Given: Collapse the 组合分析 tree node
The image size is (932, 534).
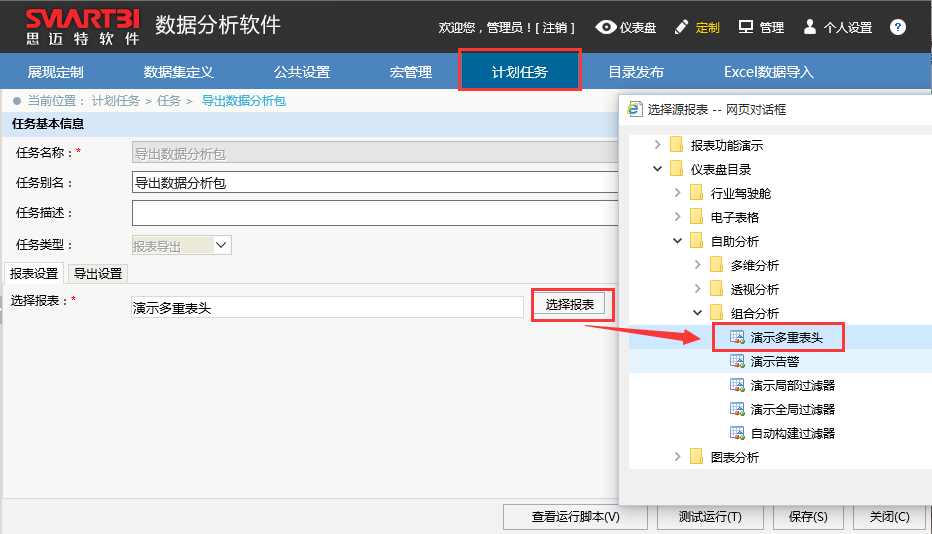Looking at the screenshot, I should 697,313.
